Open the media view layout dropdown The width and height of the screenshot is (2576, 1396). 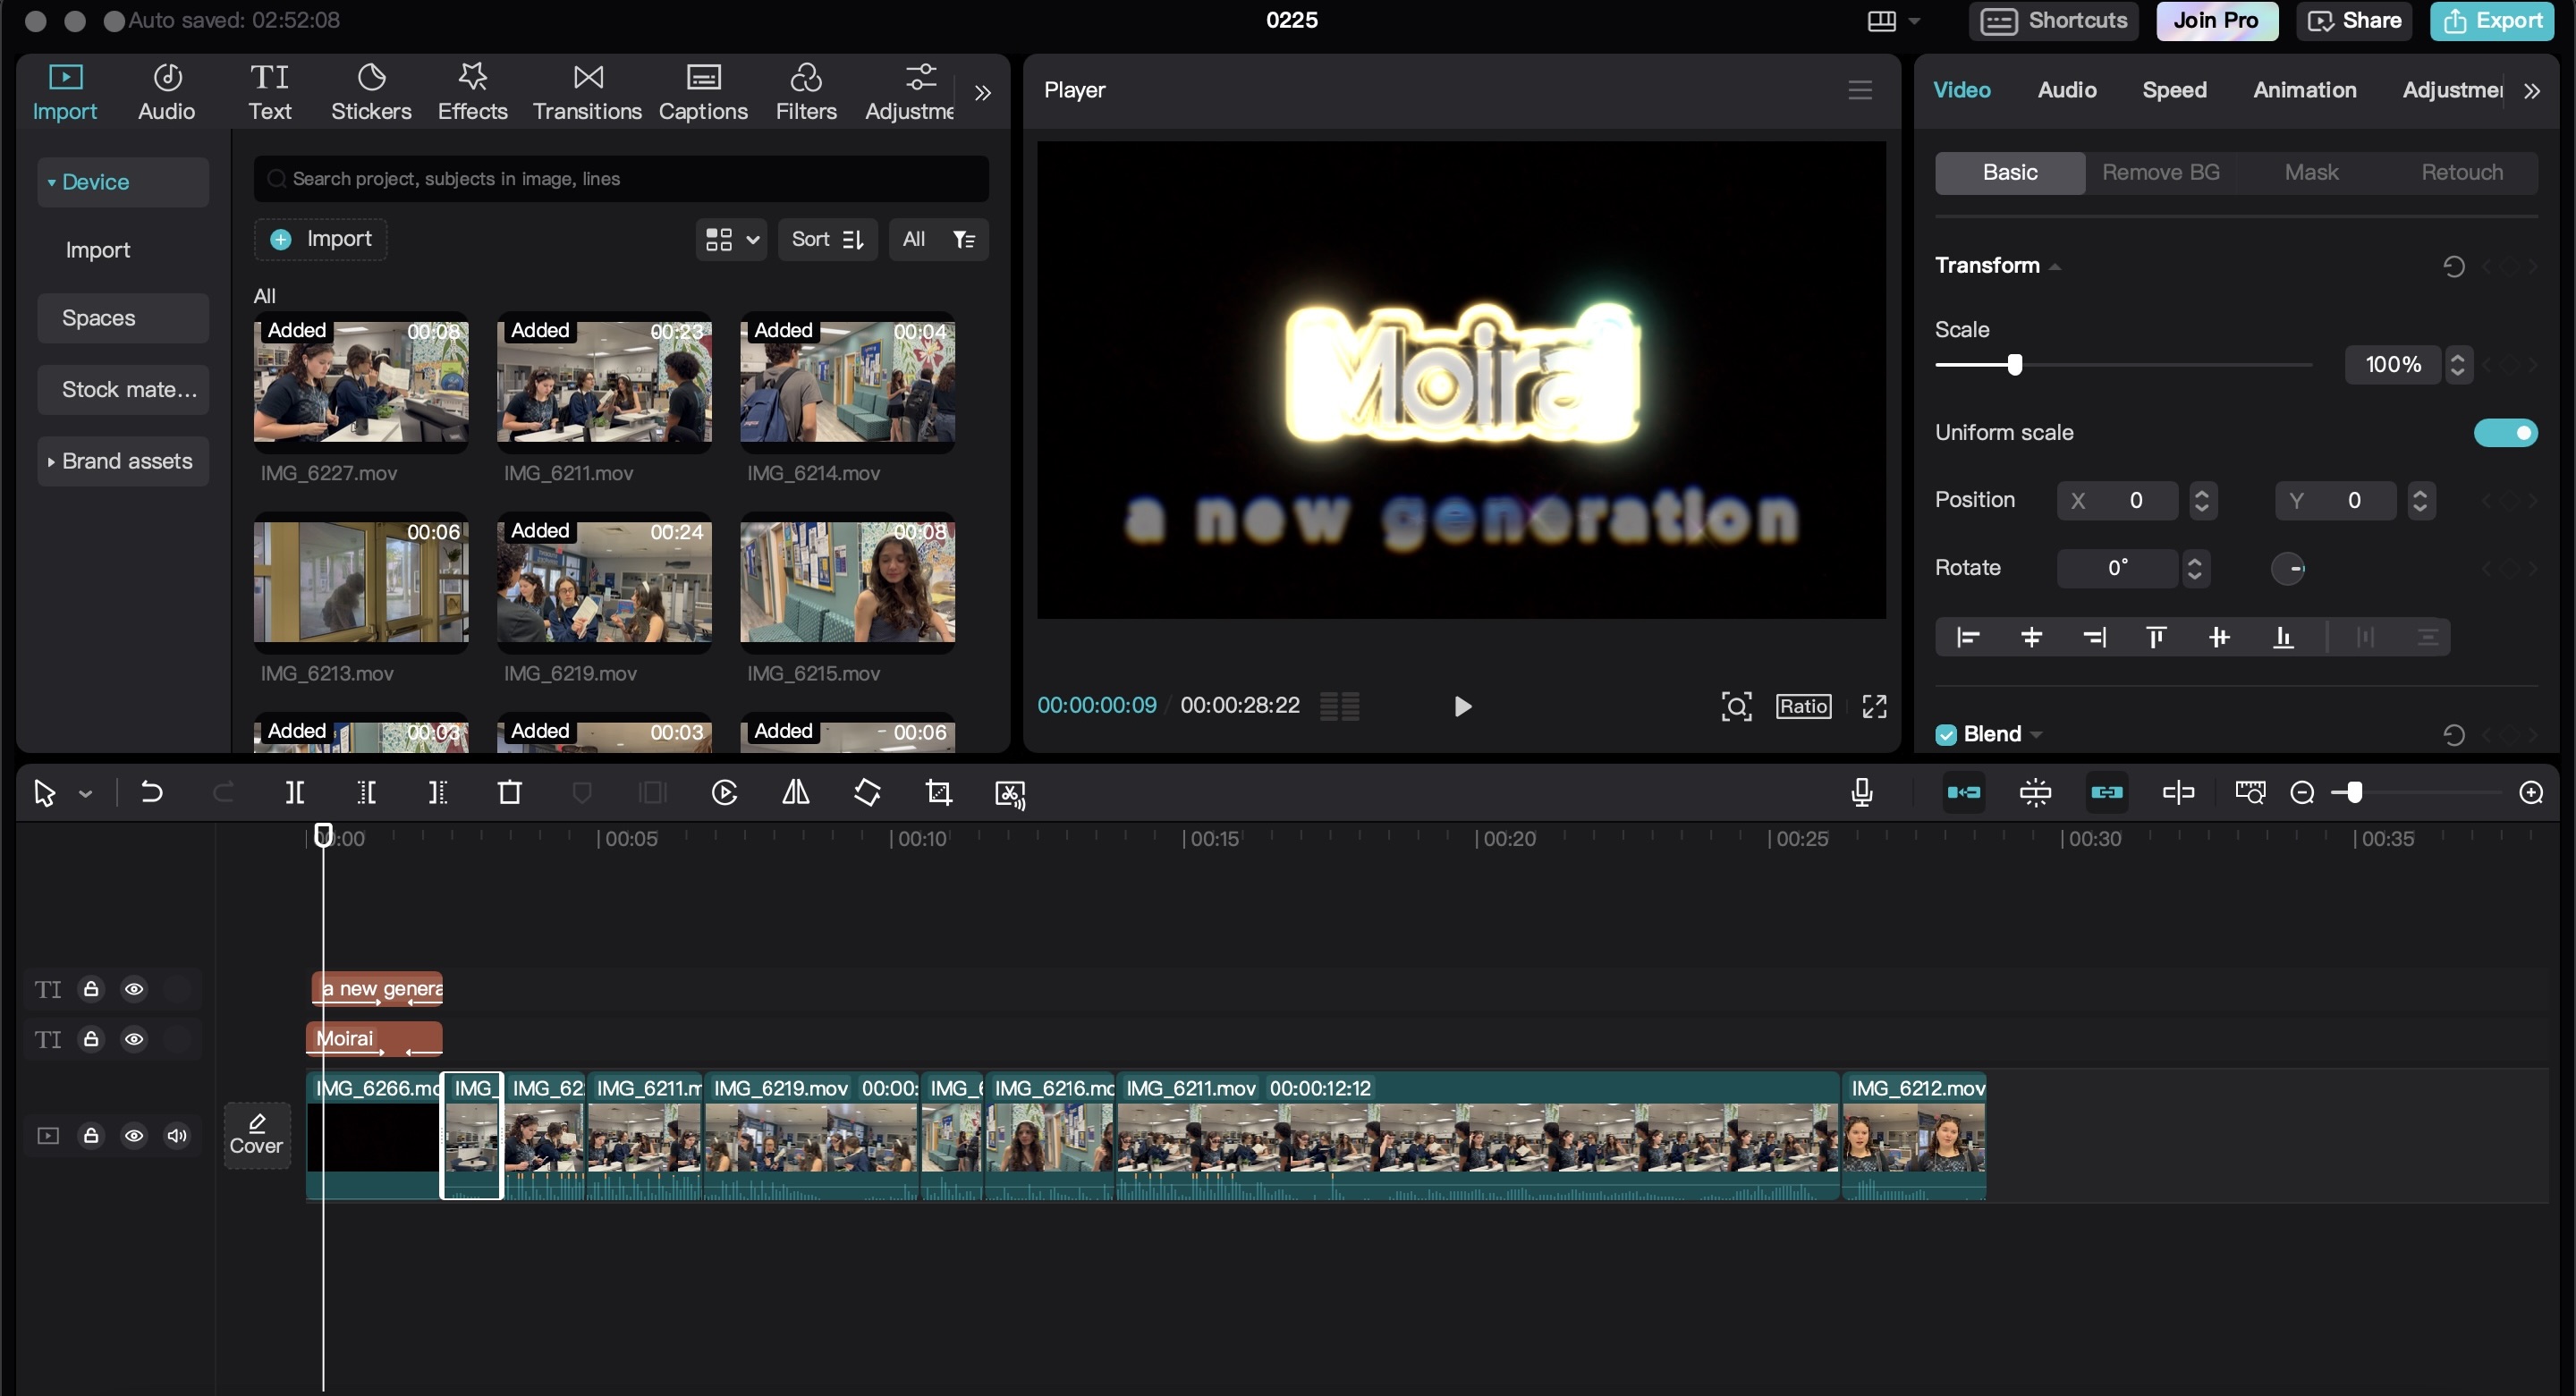tap(731, 240)
